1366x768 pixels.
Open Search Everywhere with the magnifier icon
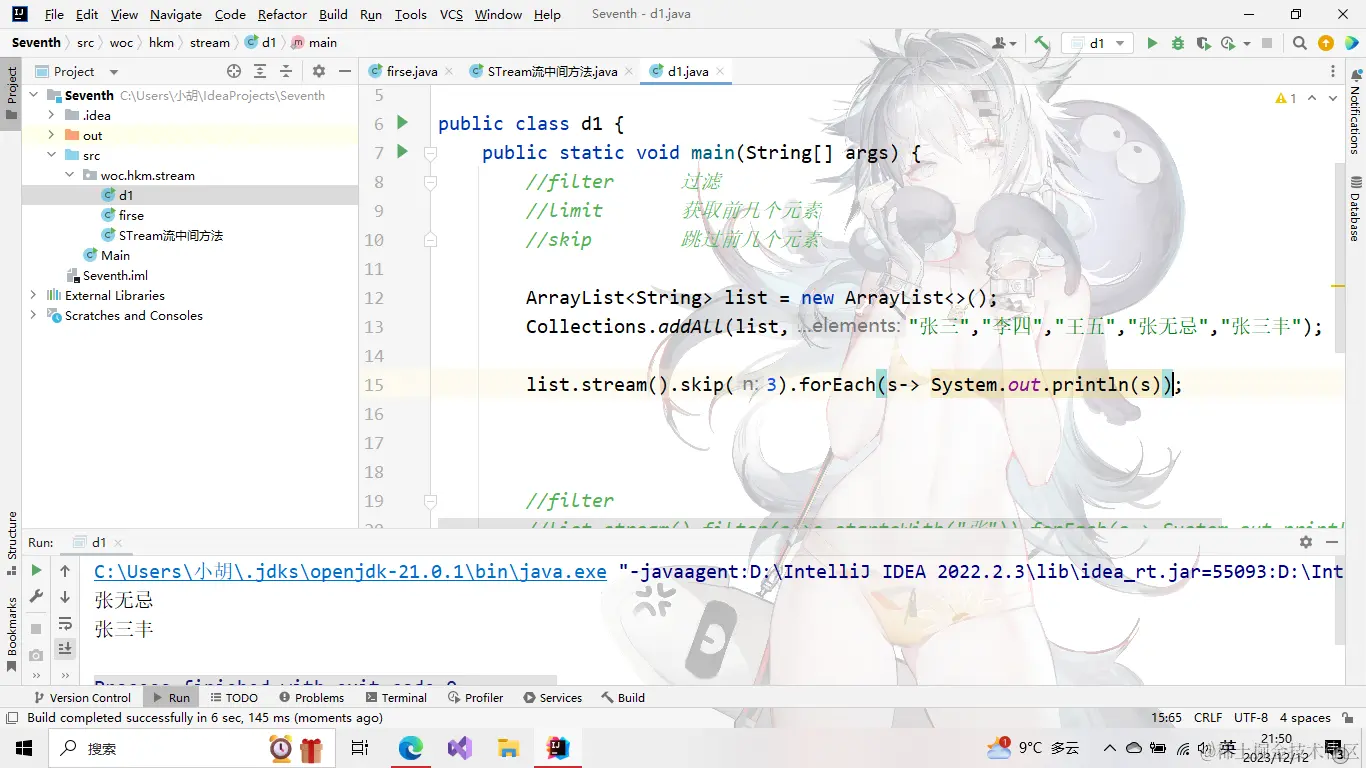click(1299, 42)
